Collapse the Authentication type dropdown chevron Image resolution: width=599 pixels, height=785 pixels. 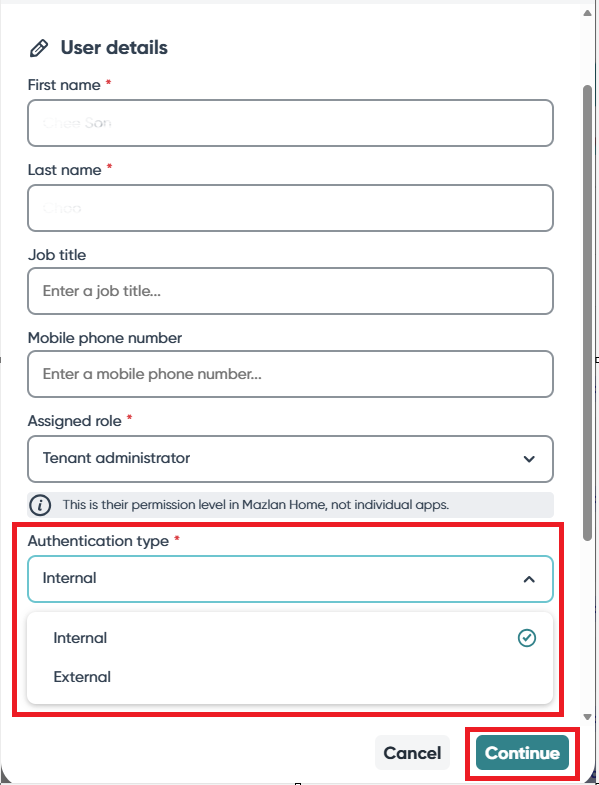pos(529,579)
